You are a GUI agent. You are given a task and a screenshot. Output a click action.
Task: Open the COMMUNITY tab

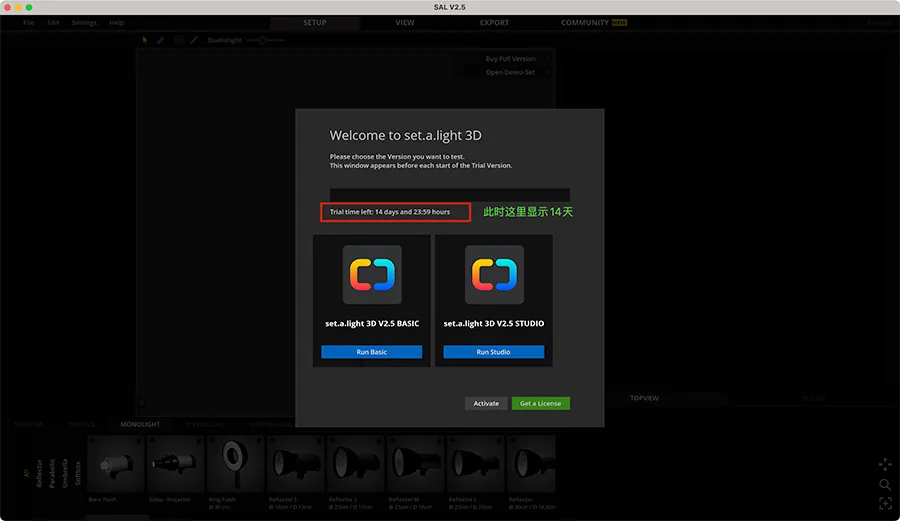pyautogui.click(x=593, y=22)
